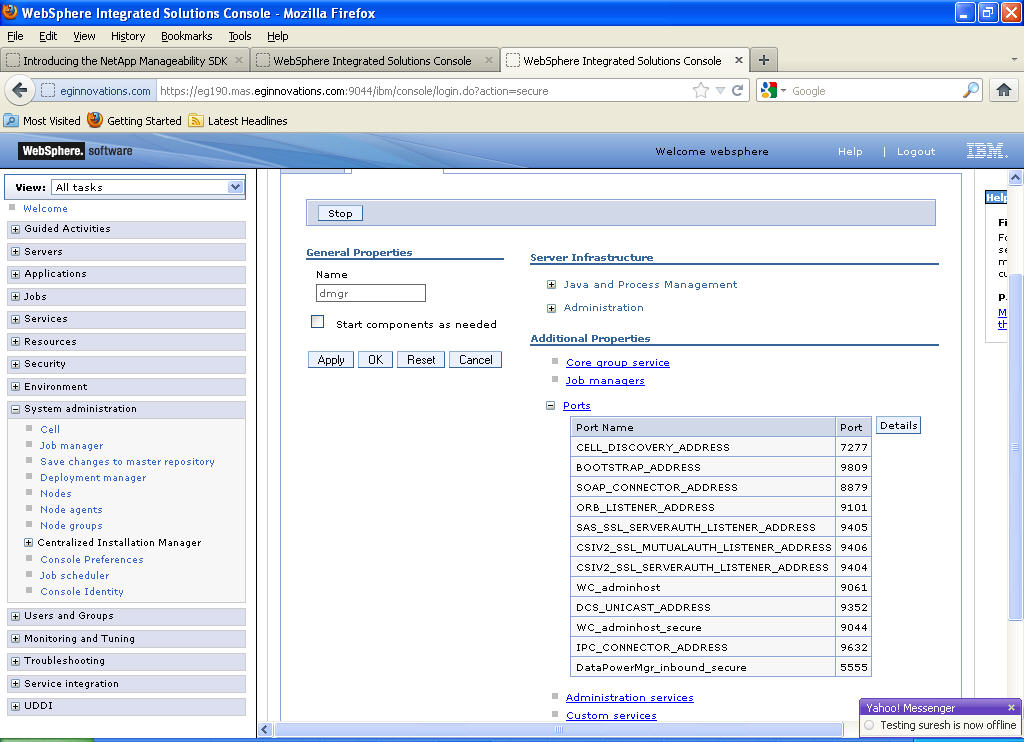Open the Edit menu
Viewport: 1024px width, 742px height.
tap(48, 36)
